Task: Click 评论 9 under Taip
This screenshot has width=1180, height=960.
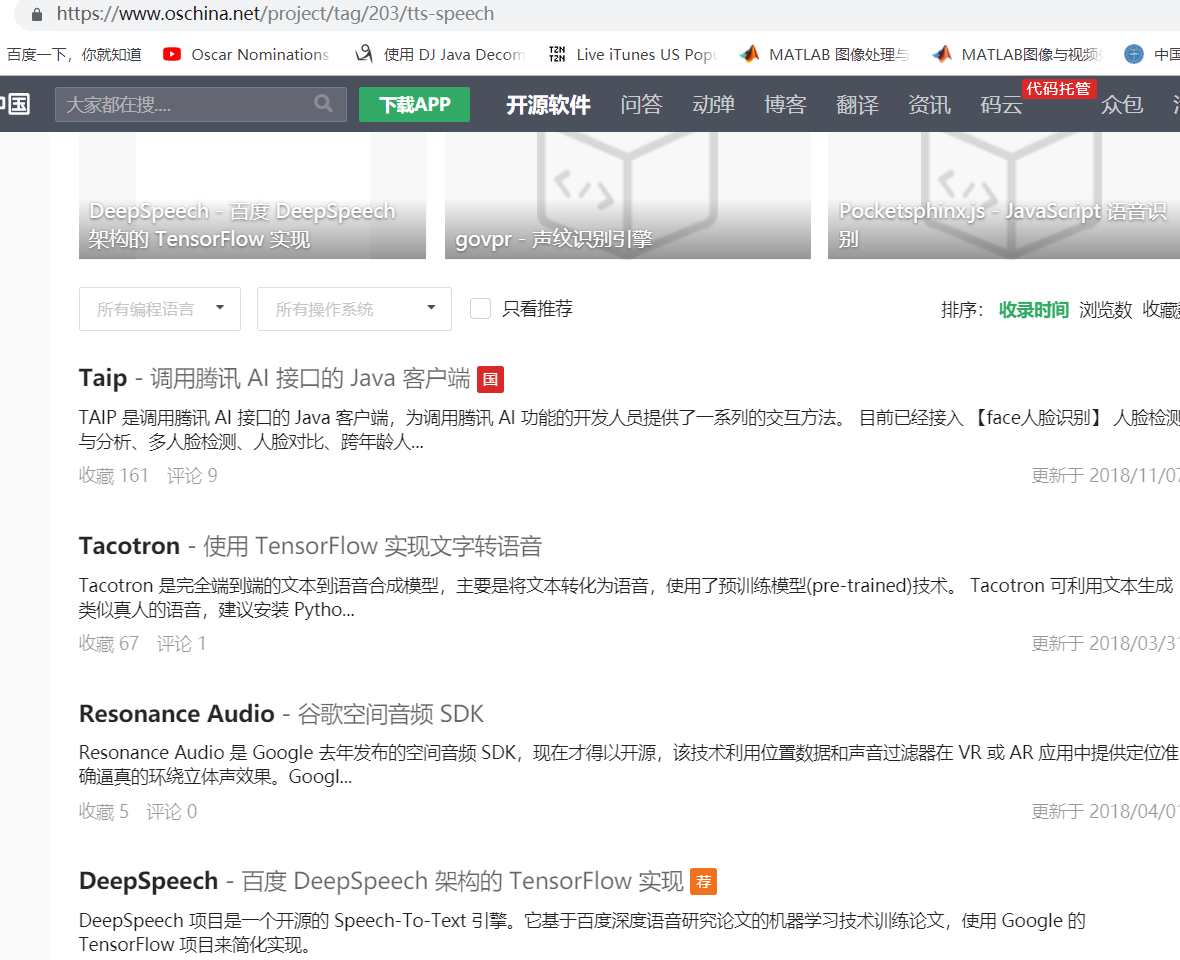Action: 192,475
